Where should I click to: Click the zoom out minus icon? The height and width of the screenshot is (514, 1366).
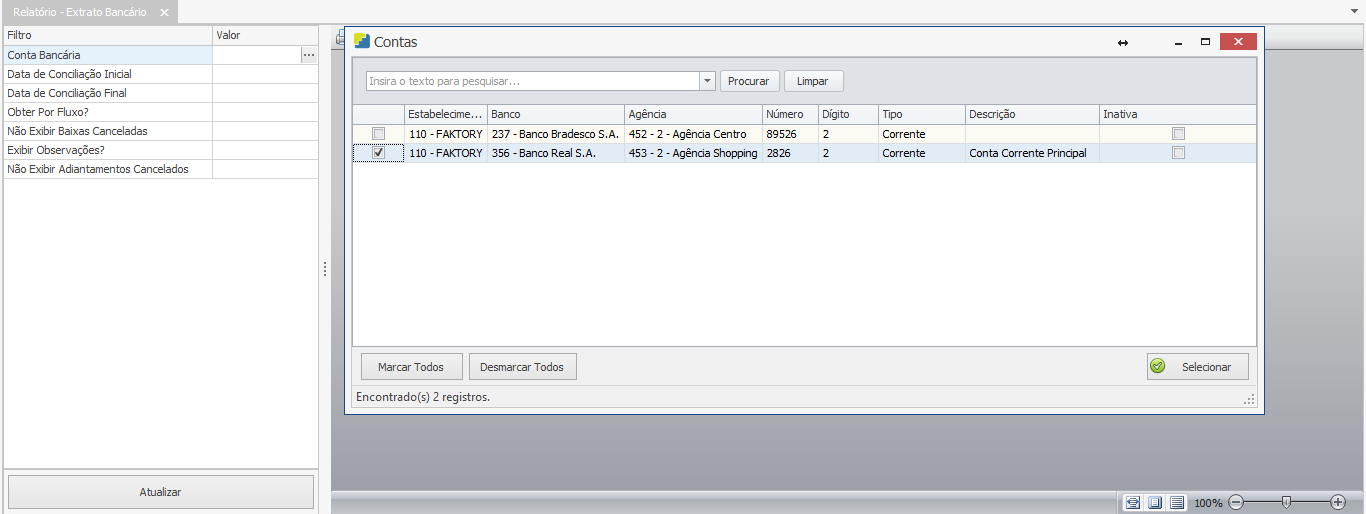tap(1236, 502)
